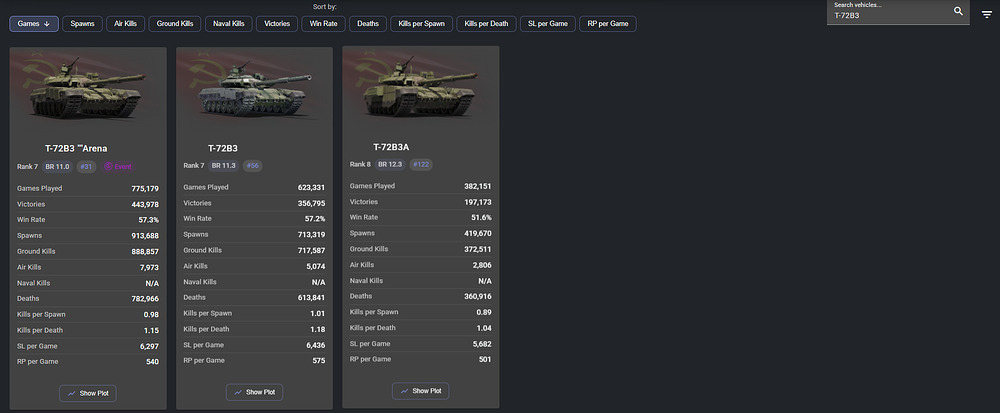The image size is (1000, 413).
Task: Click Air Kills value 5,074
Action: tap(316, 266)
